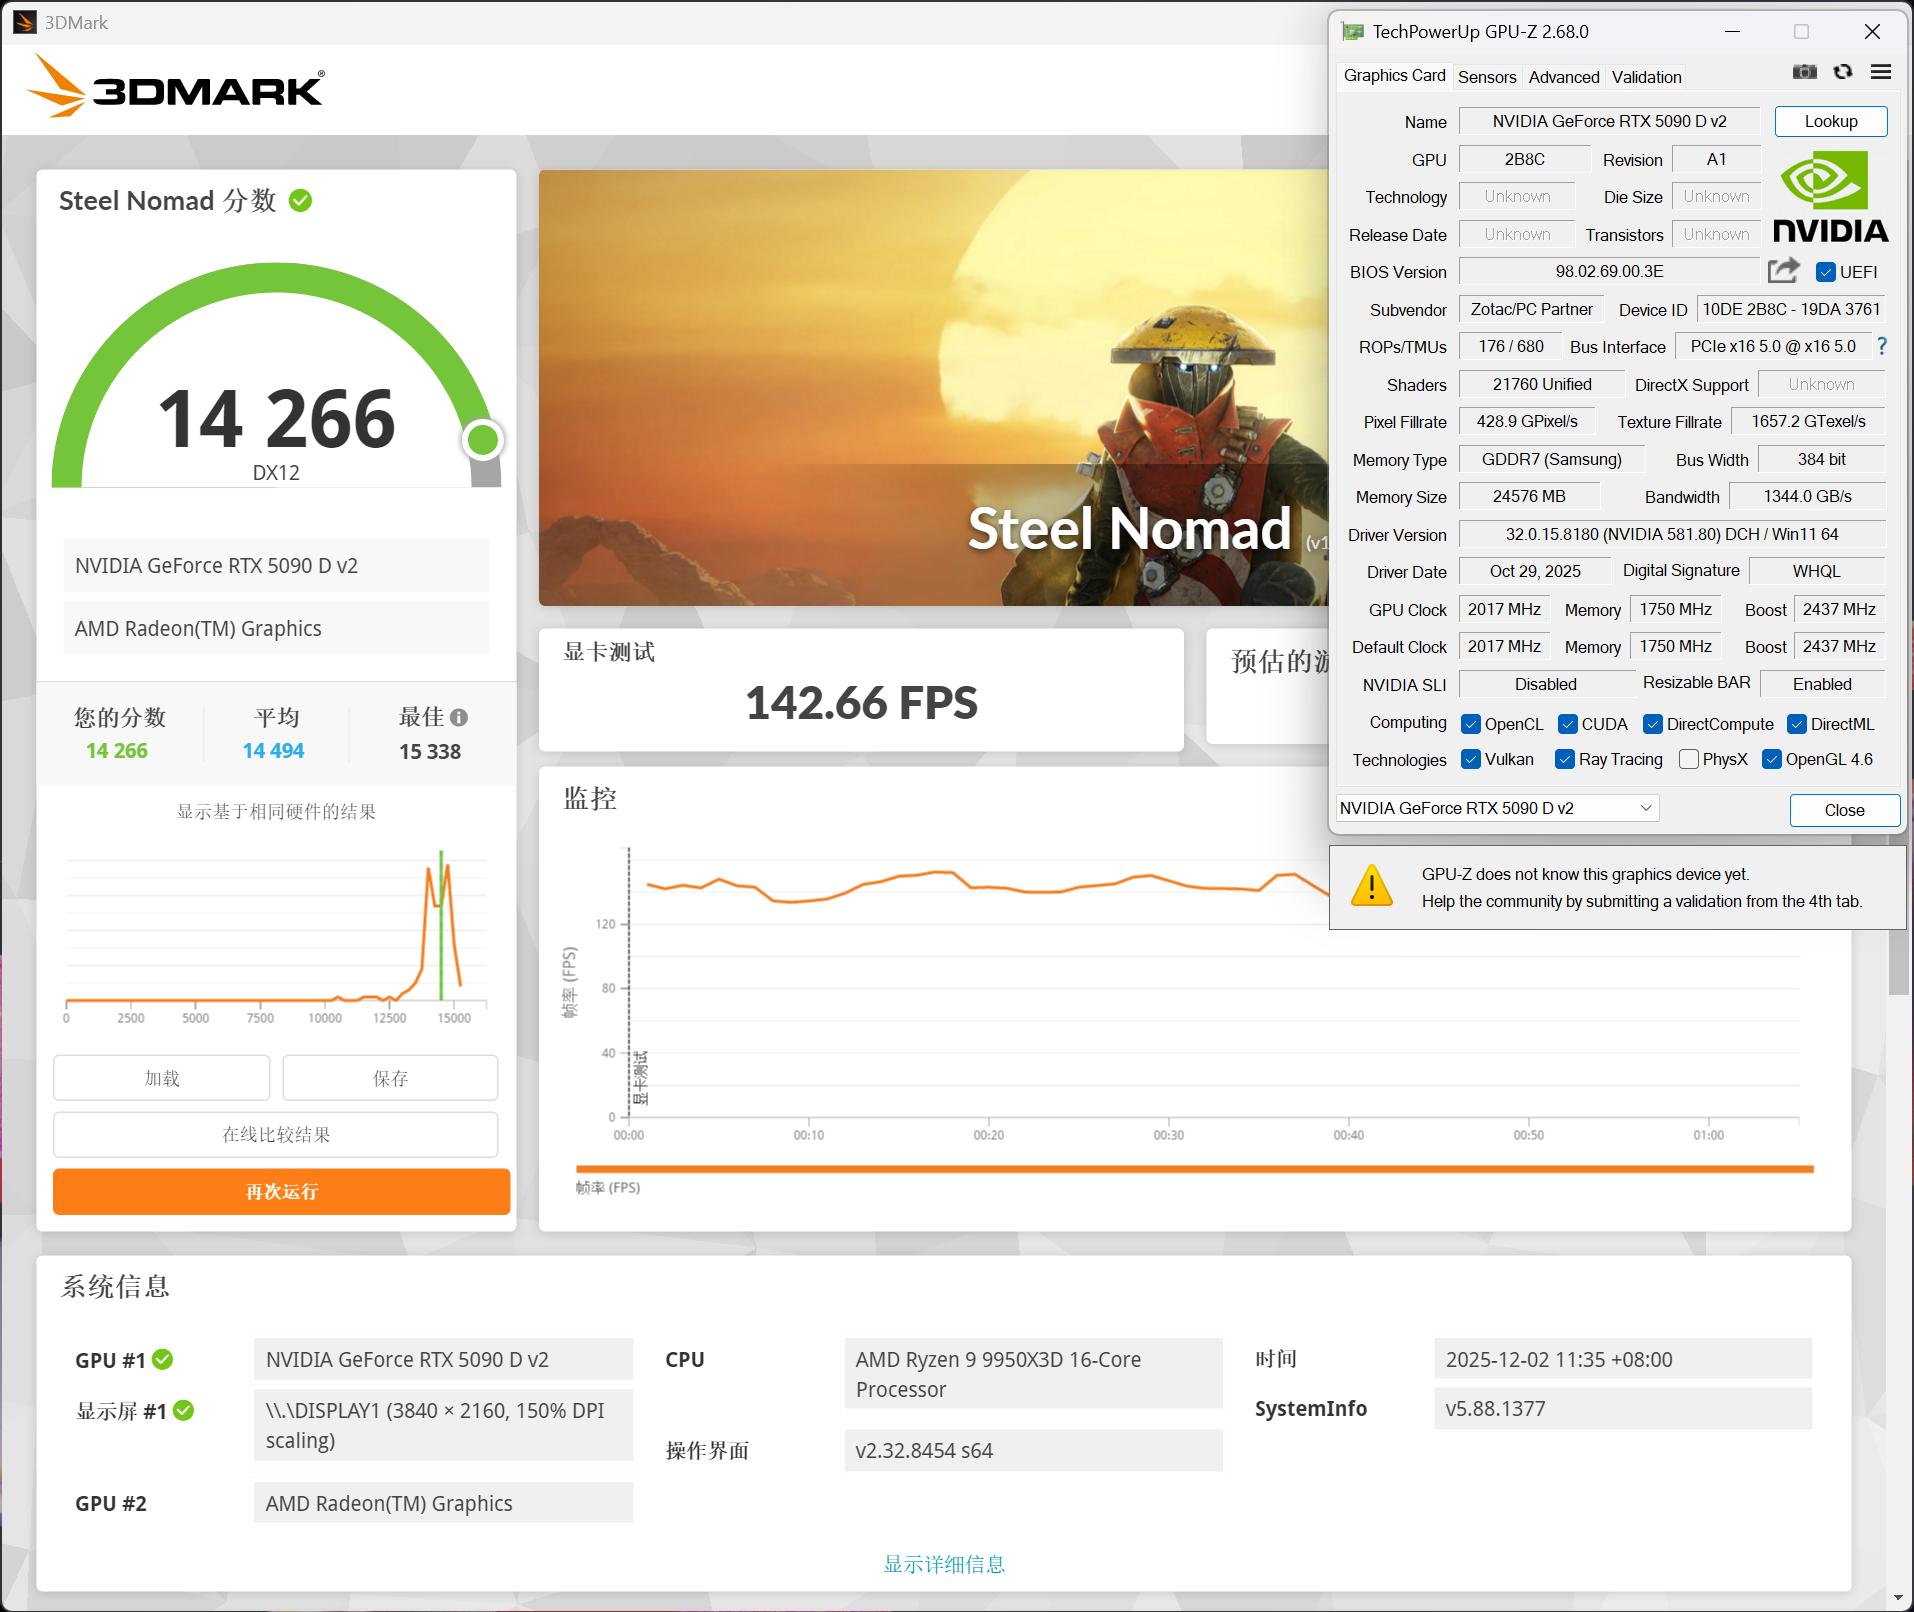
Task: Toggle the Ray Tracing checkbox
Action: coord(1565,759)
